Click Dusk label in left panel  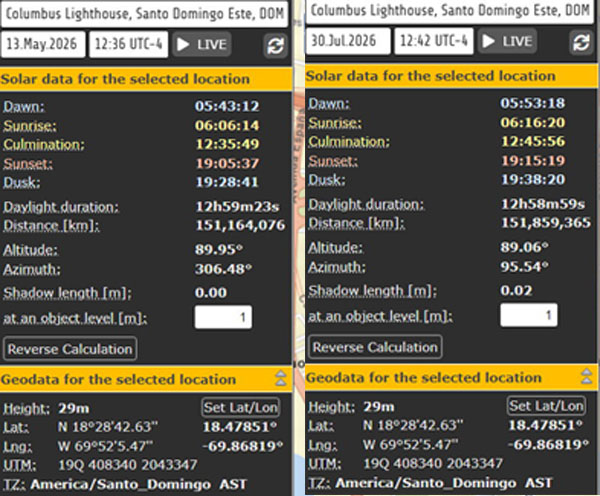point(22,182)
